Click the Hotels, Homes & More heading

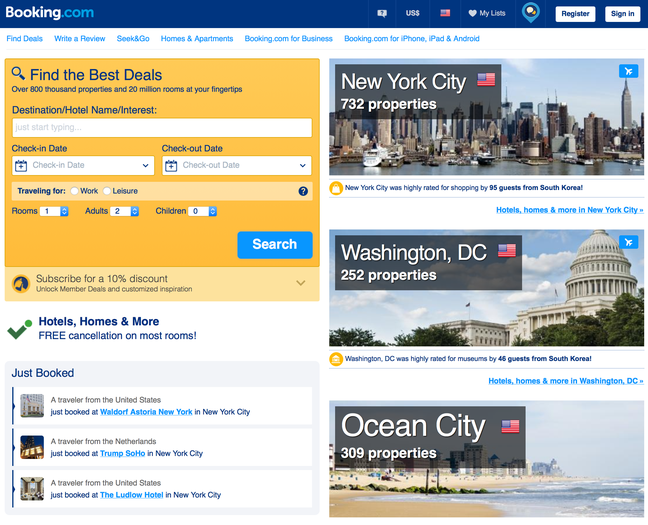tap(99, 321)
